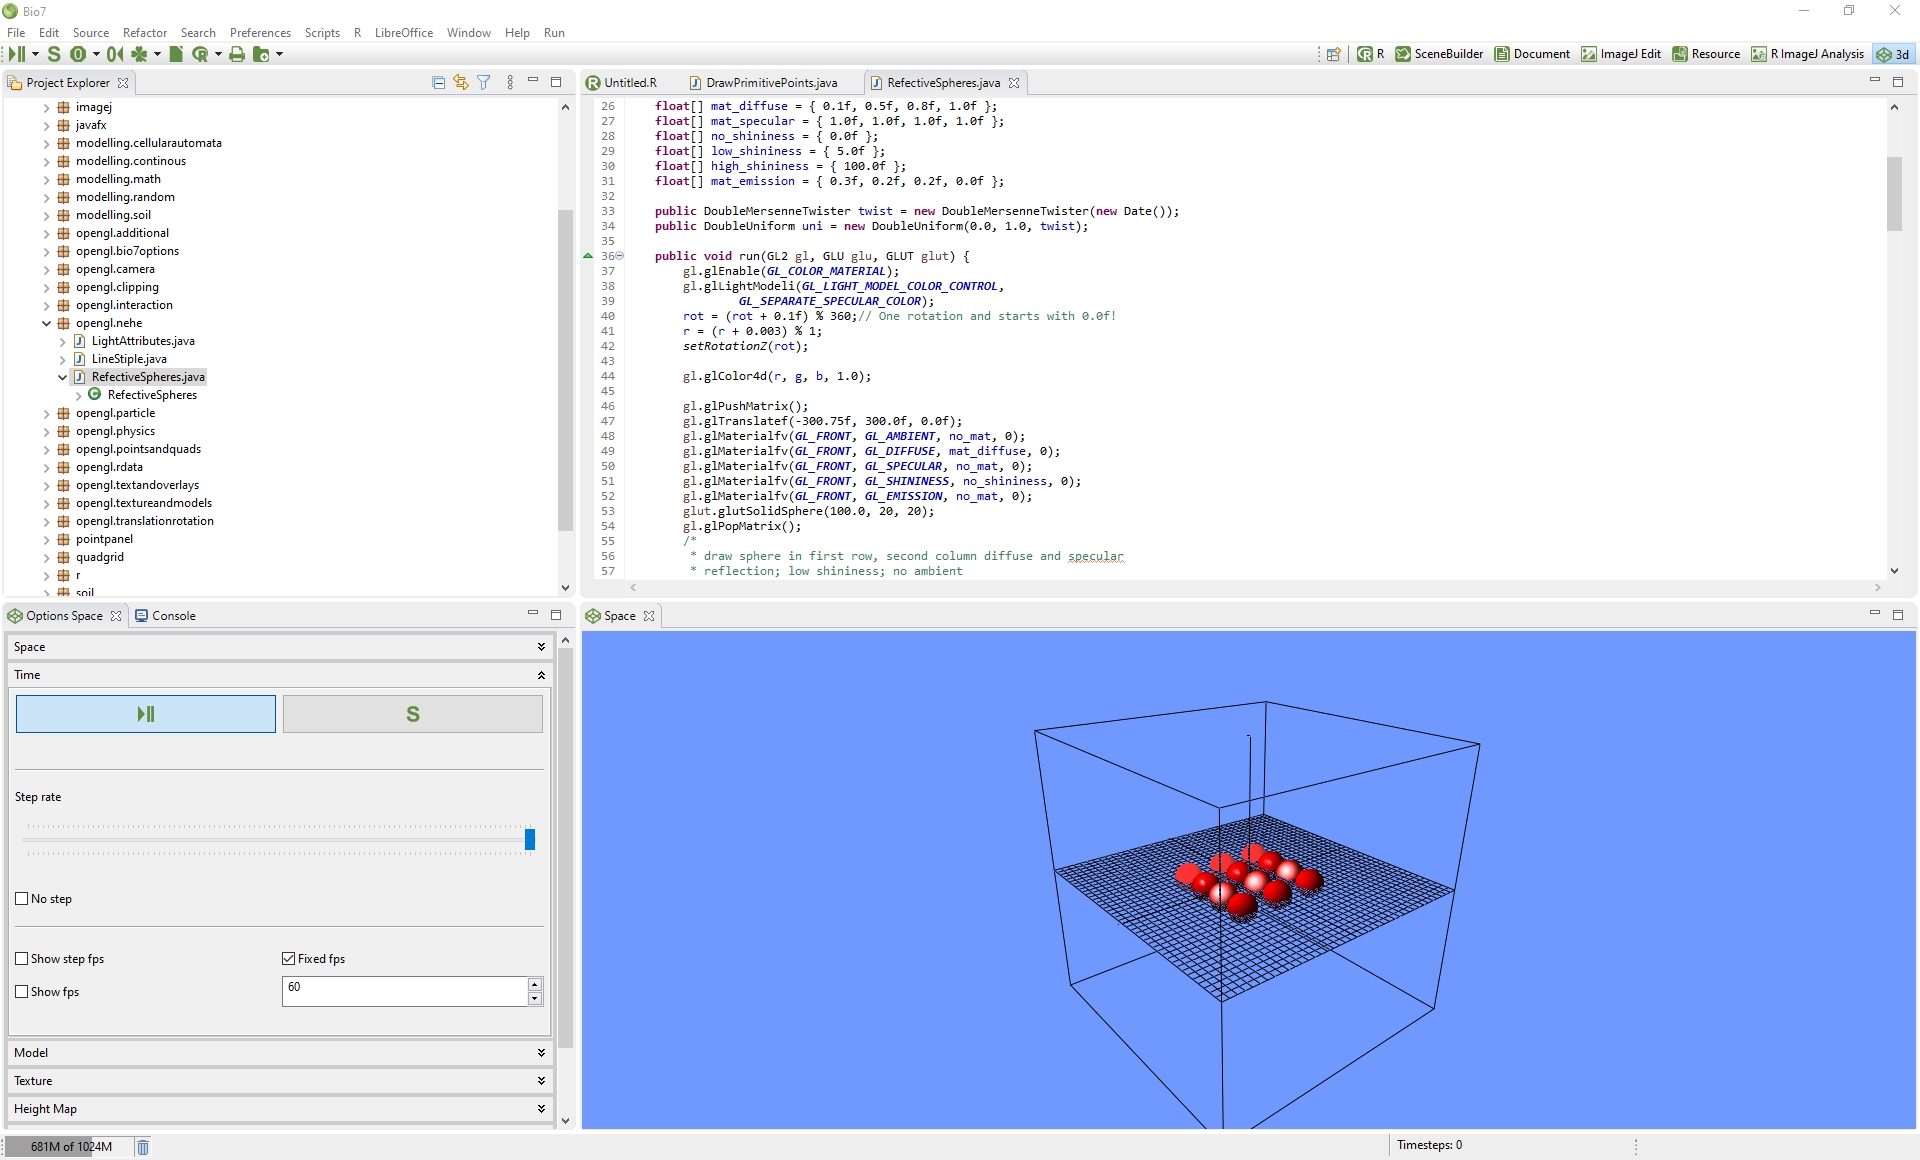Expand the opengl.physics package
Viewport: 1920px width, 1160px height.
46,431
